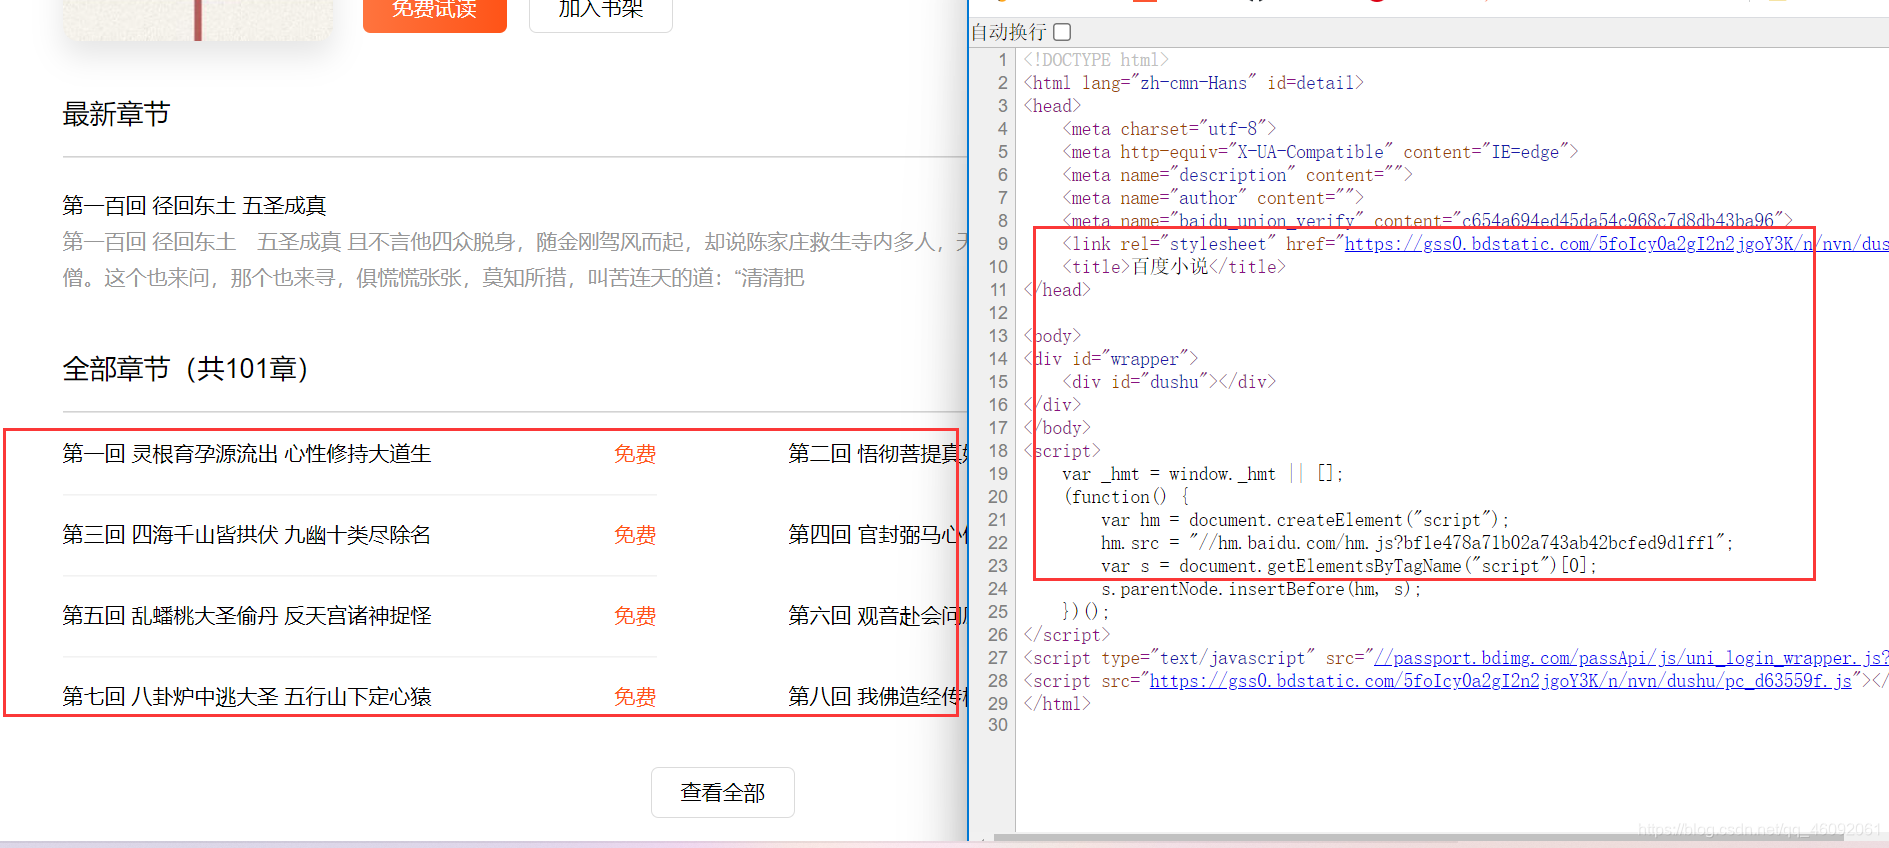Image resolution: width=1889 pixels, height=848 pixels.
Task: Toggle the 自动换行 checkbox
Action: tap(1062, 32)
